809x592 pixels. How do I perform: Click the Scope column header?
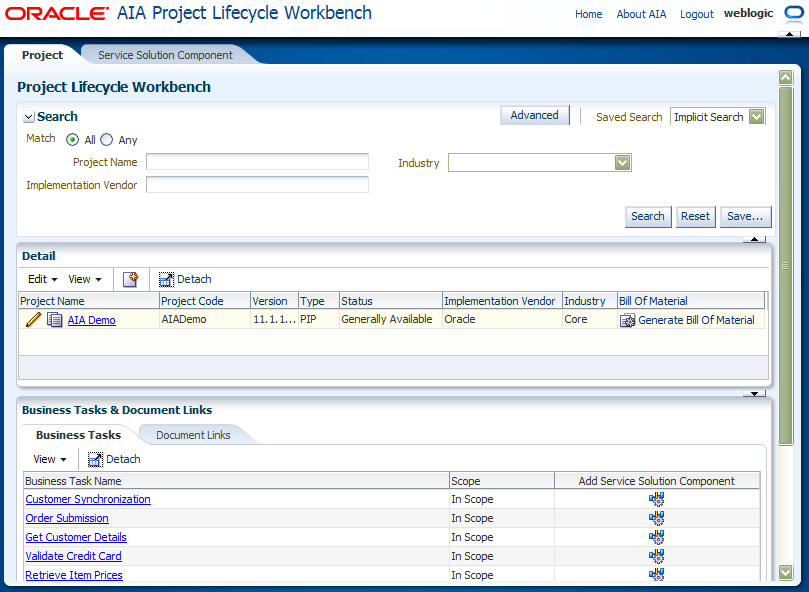(x=502, y=481)
